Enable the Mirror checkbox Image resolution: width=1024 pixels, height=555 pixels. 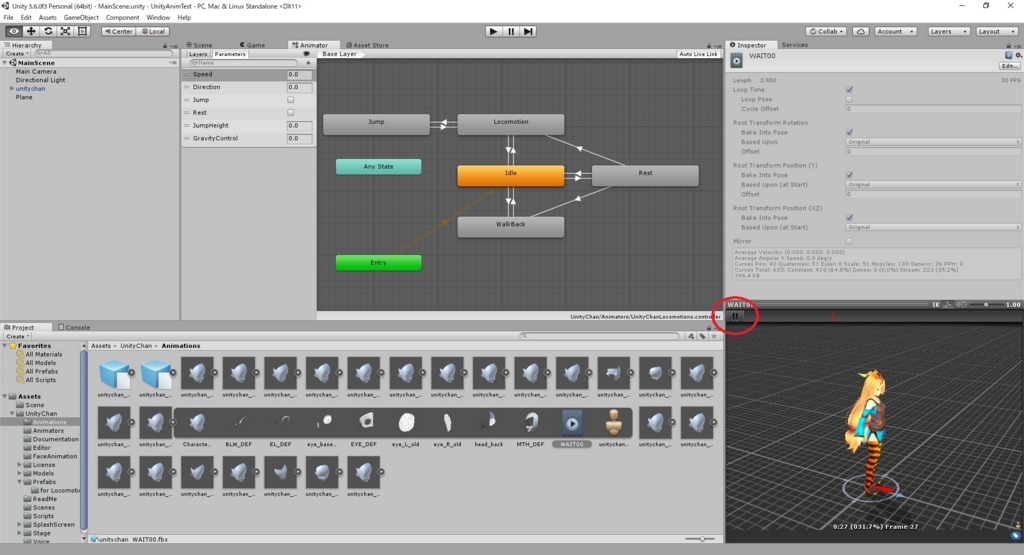(x=849, y=241)
